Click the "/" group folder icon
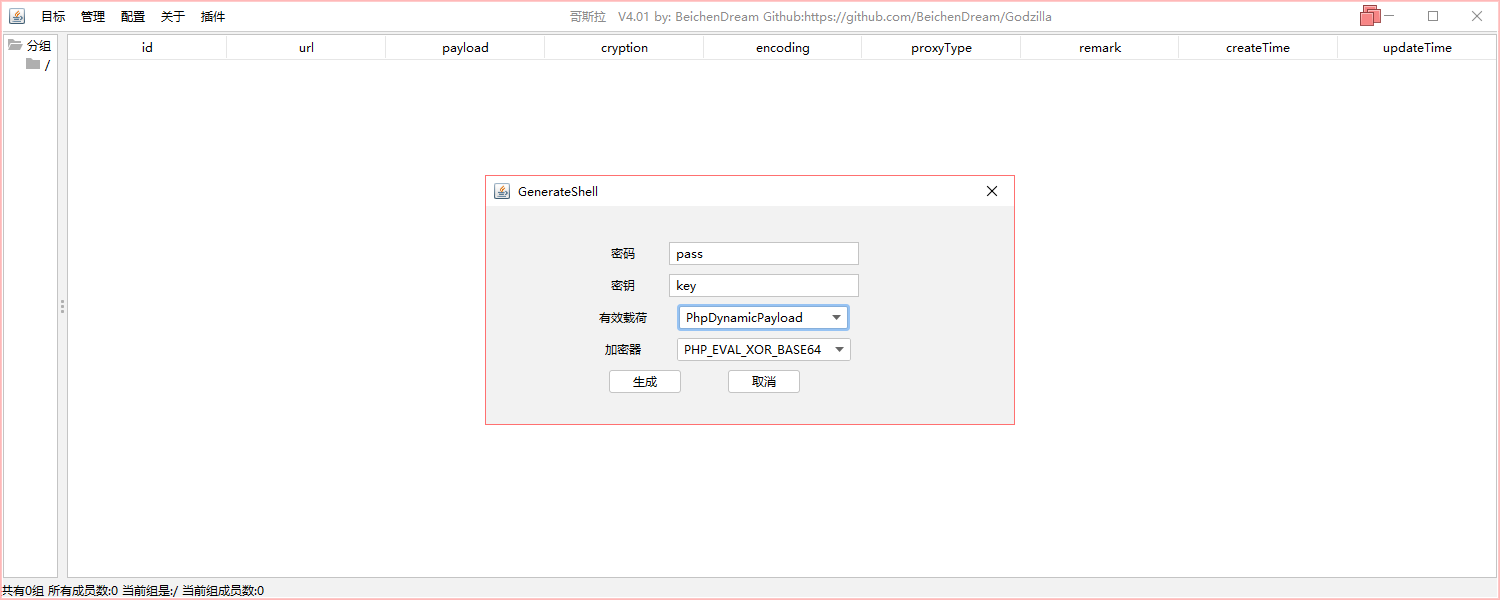This screenshot has height=600, width=1500. pos(33,65)
